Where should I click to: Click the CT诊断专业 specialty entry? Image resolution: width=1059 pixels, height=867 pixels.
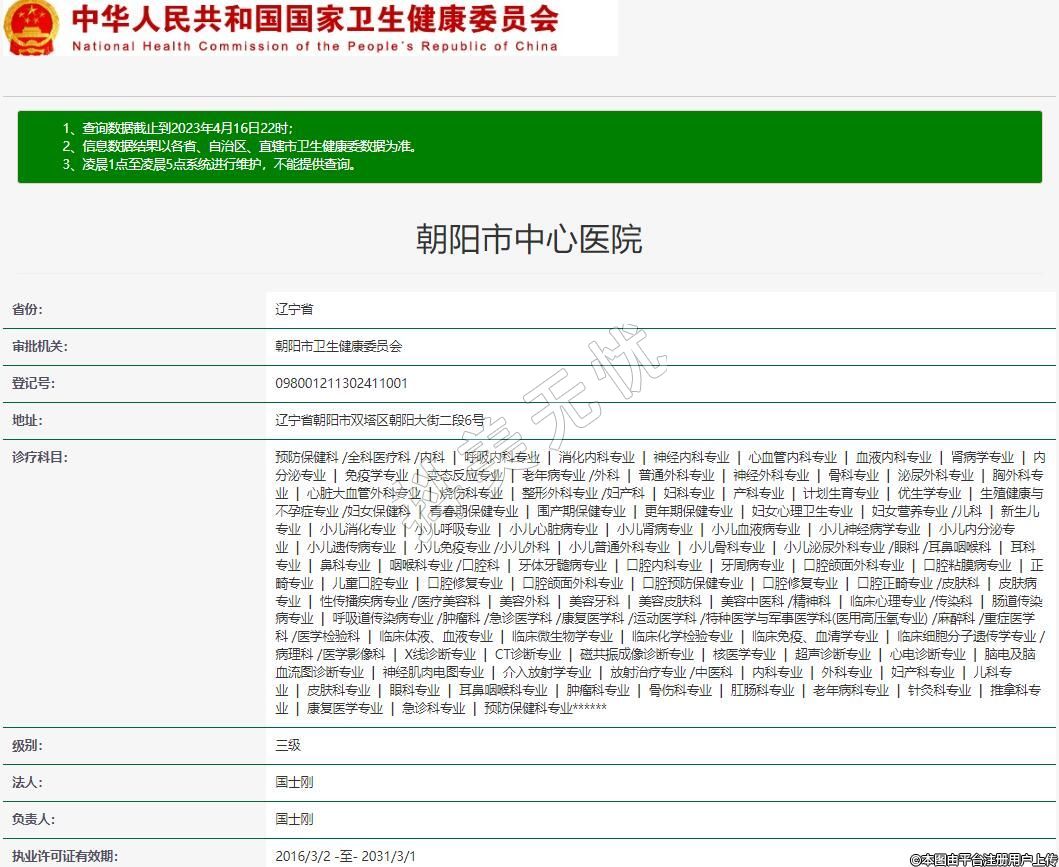[528, 654]
